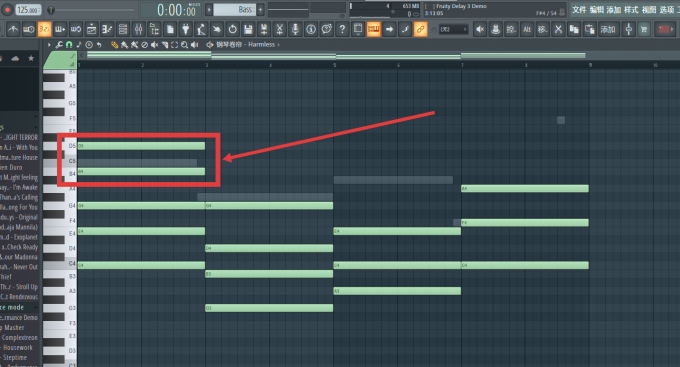Click the save project floppy icon
The height and width of the screenshot is (367, 680).
tap(248, 29)
